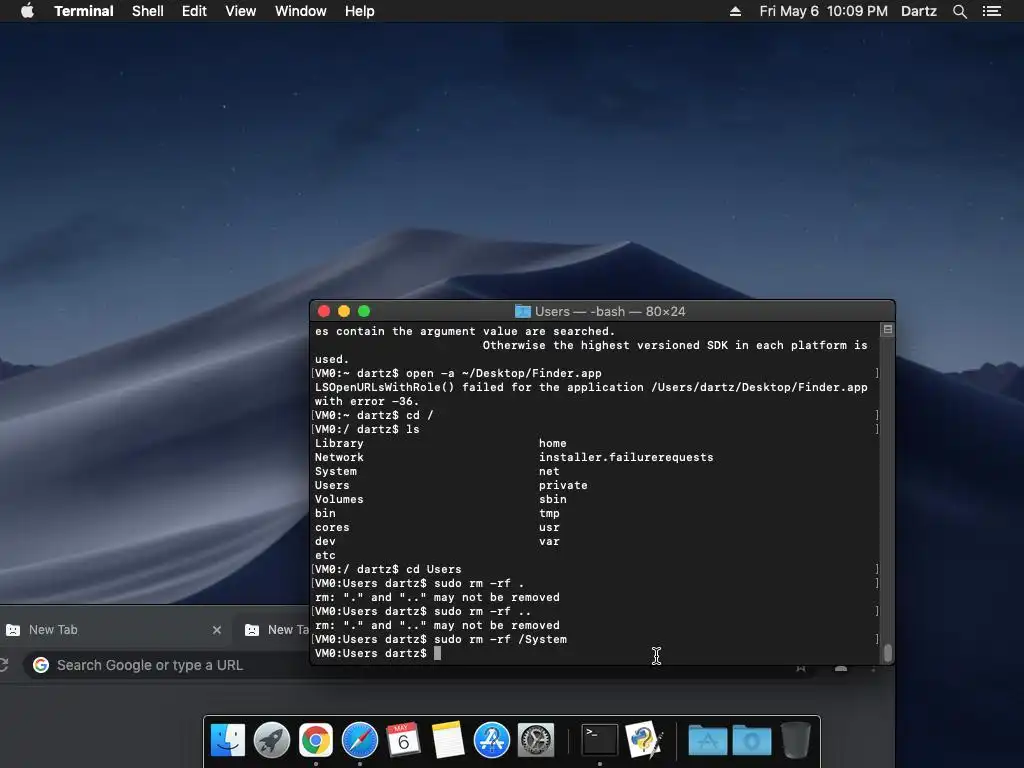This screenshot has width=1024, height=768.
Task: Click 'Network' in the ls output
Action: click(339, 457)
